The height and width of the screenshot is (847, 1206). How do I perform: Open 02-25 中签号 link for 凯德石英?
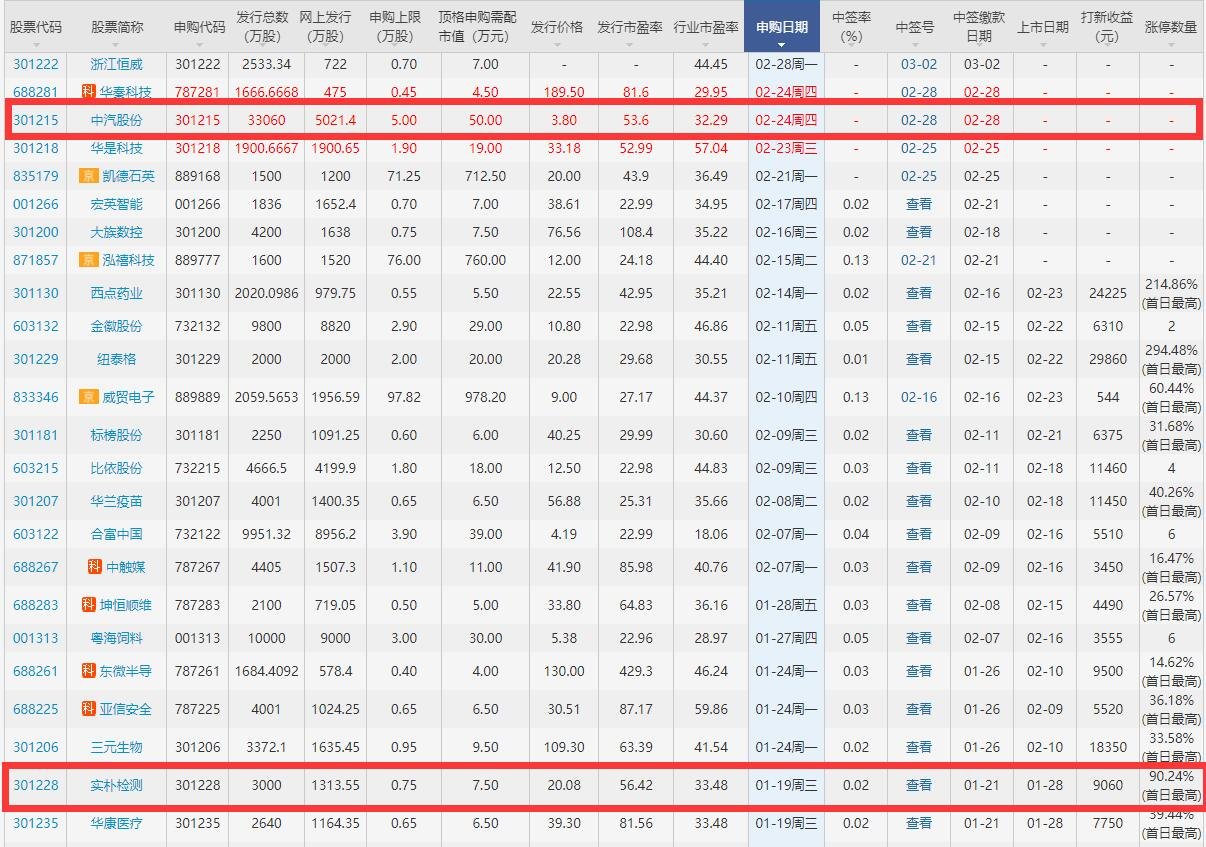(x=919, y=176)
